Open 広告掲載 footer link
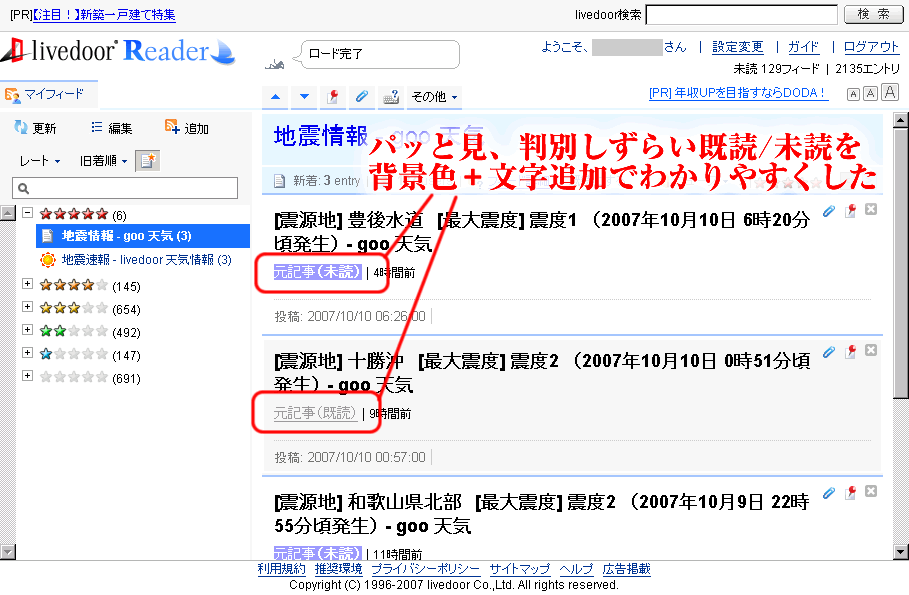The height and width of the screenshot is (595, 909). click(x=627, y=569)
